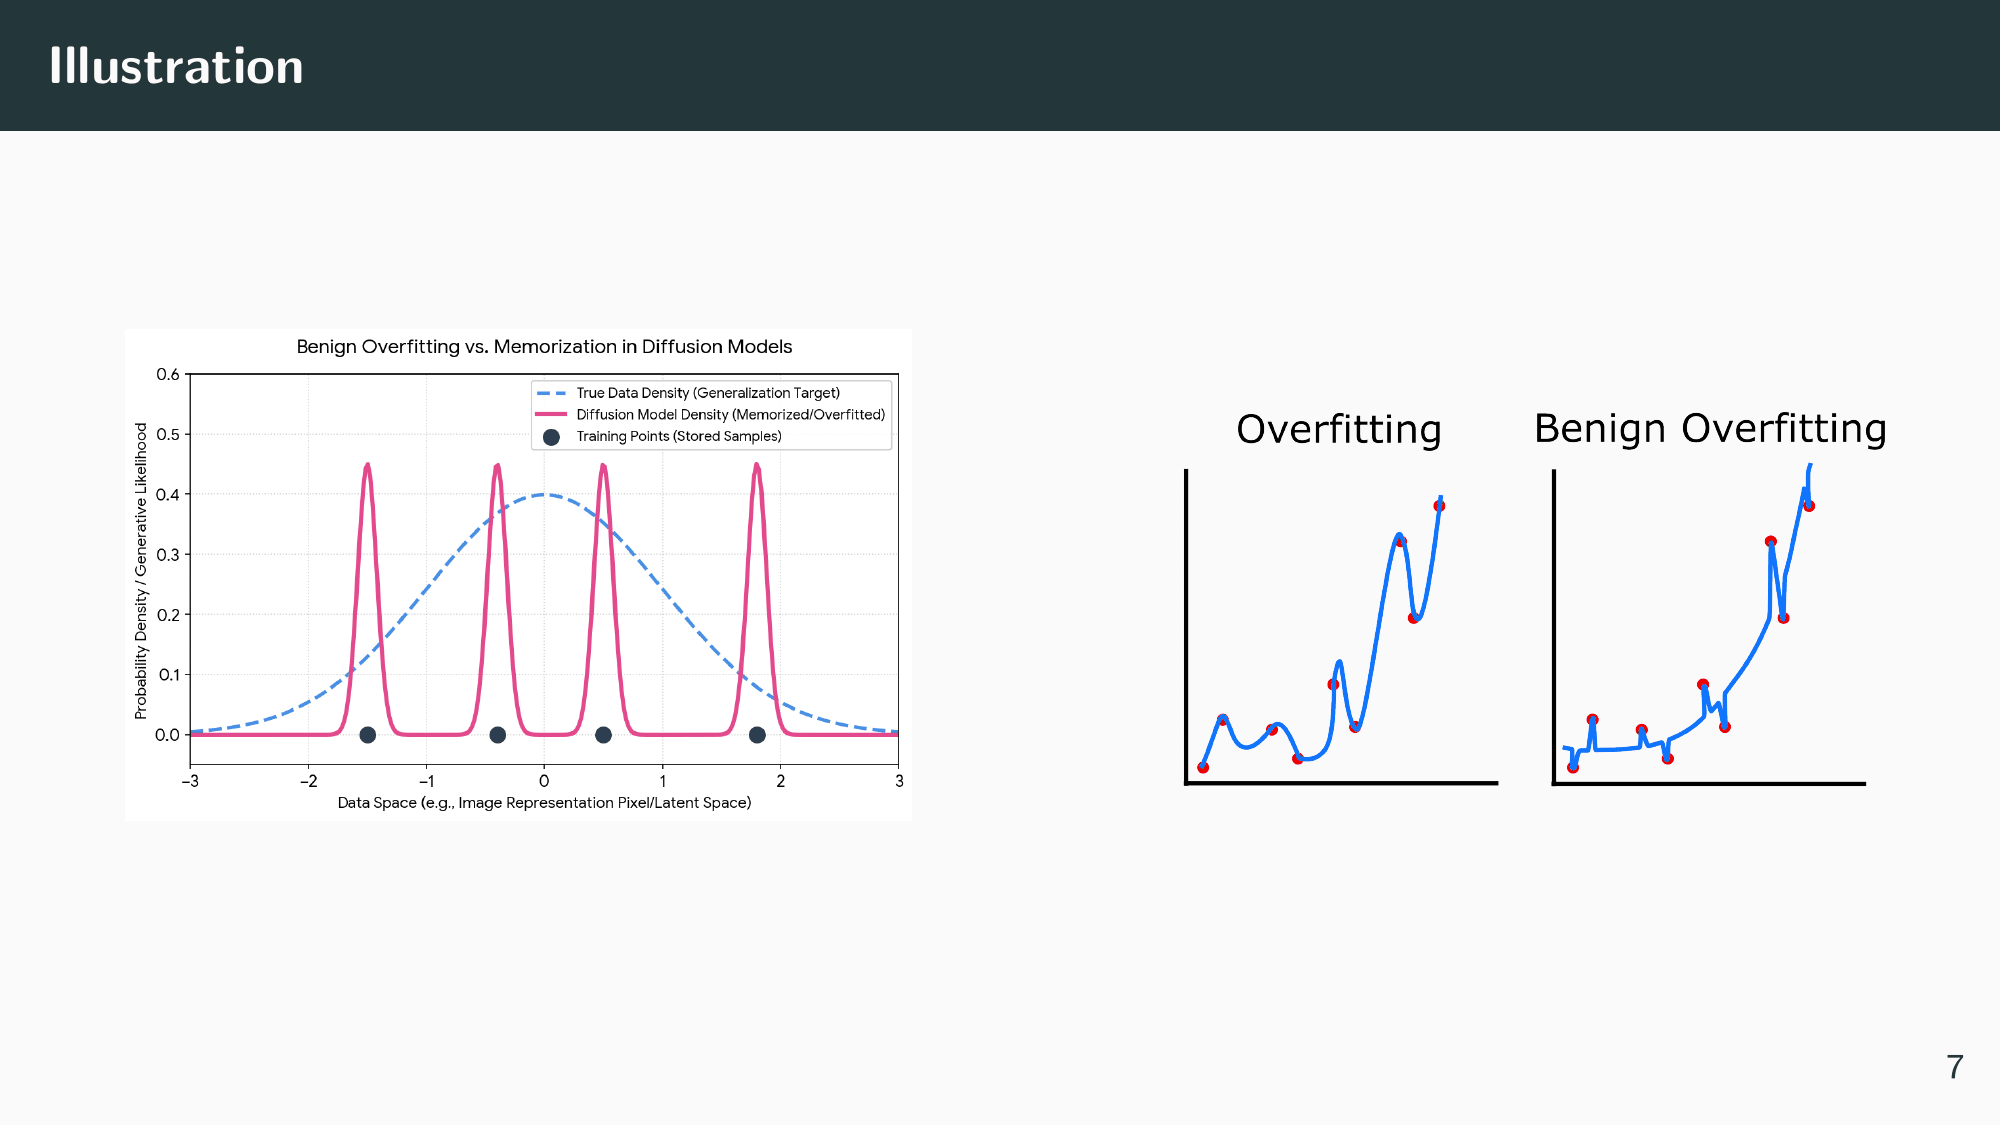2000x1126 pixels.
Task: Click the density chart image
Action: point(518,575)
